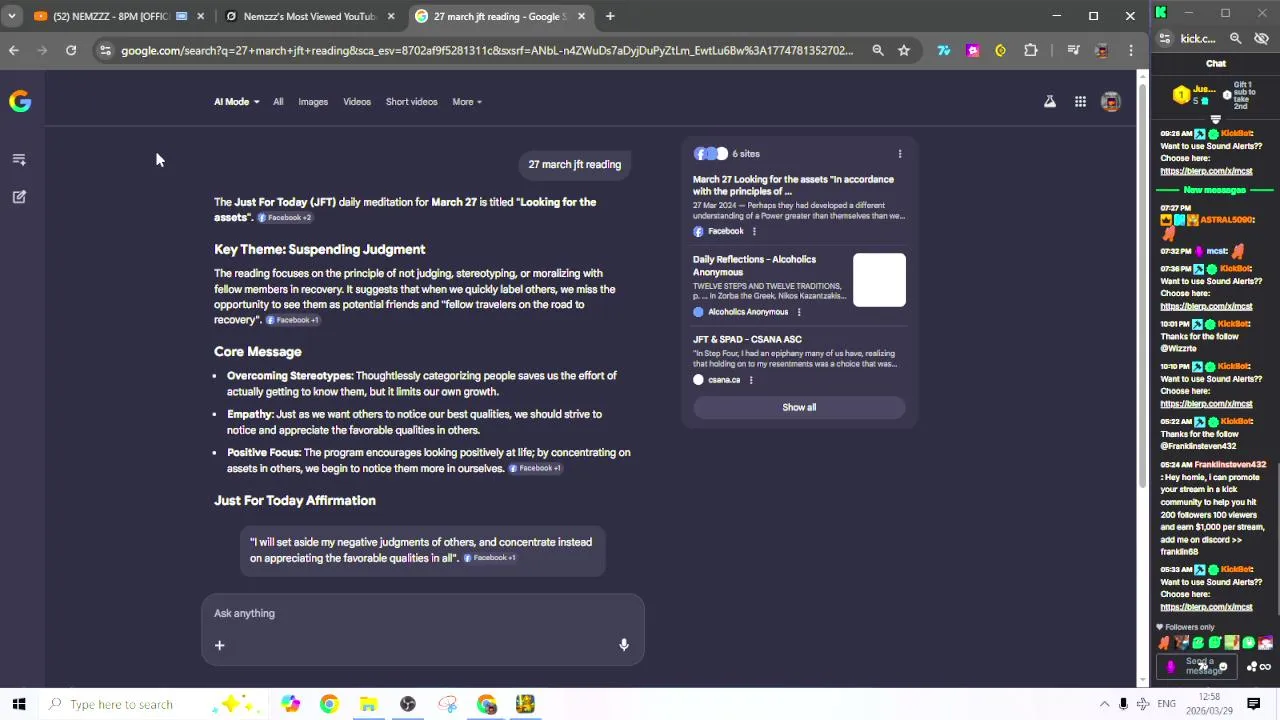Close the 27 march jft reading tab
This screenshot has width=1280, height=720.
coord(581,16)
